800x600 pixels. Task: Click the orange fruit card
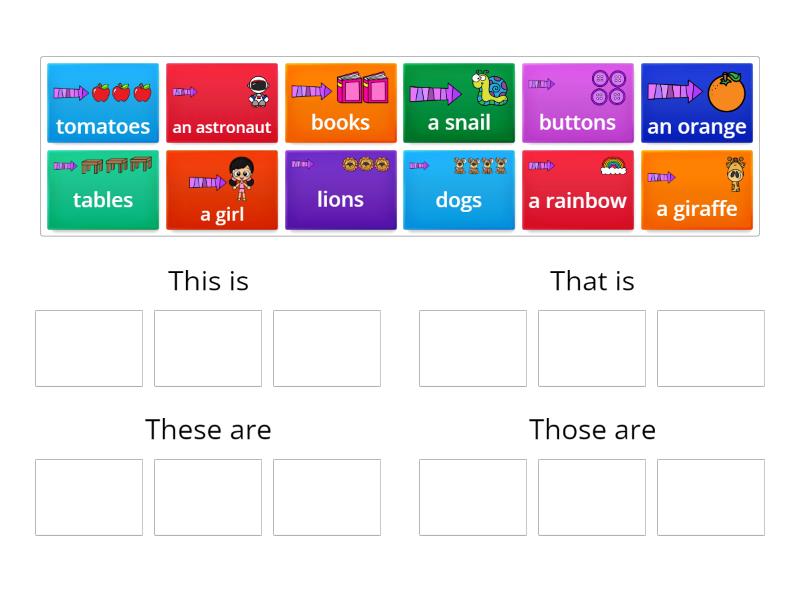[697, 102]
